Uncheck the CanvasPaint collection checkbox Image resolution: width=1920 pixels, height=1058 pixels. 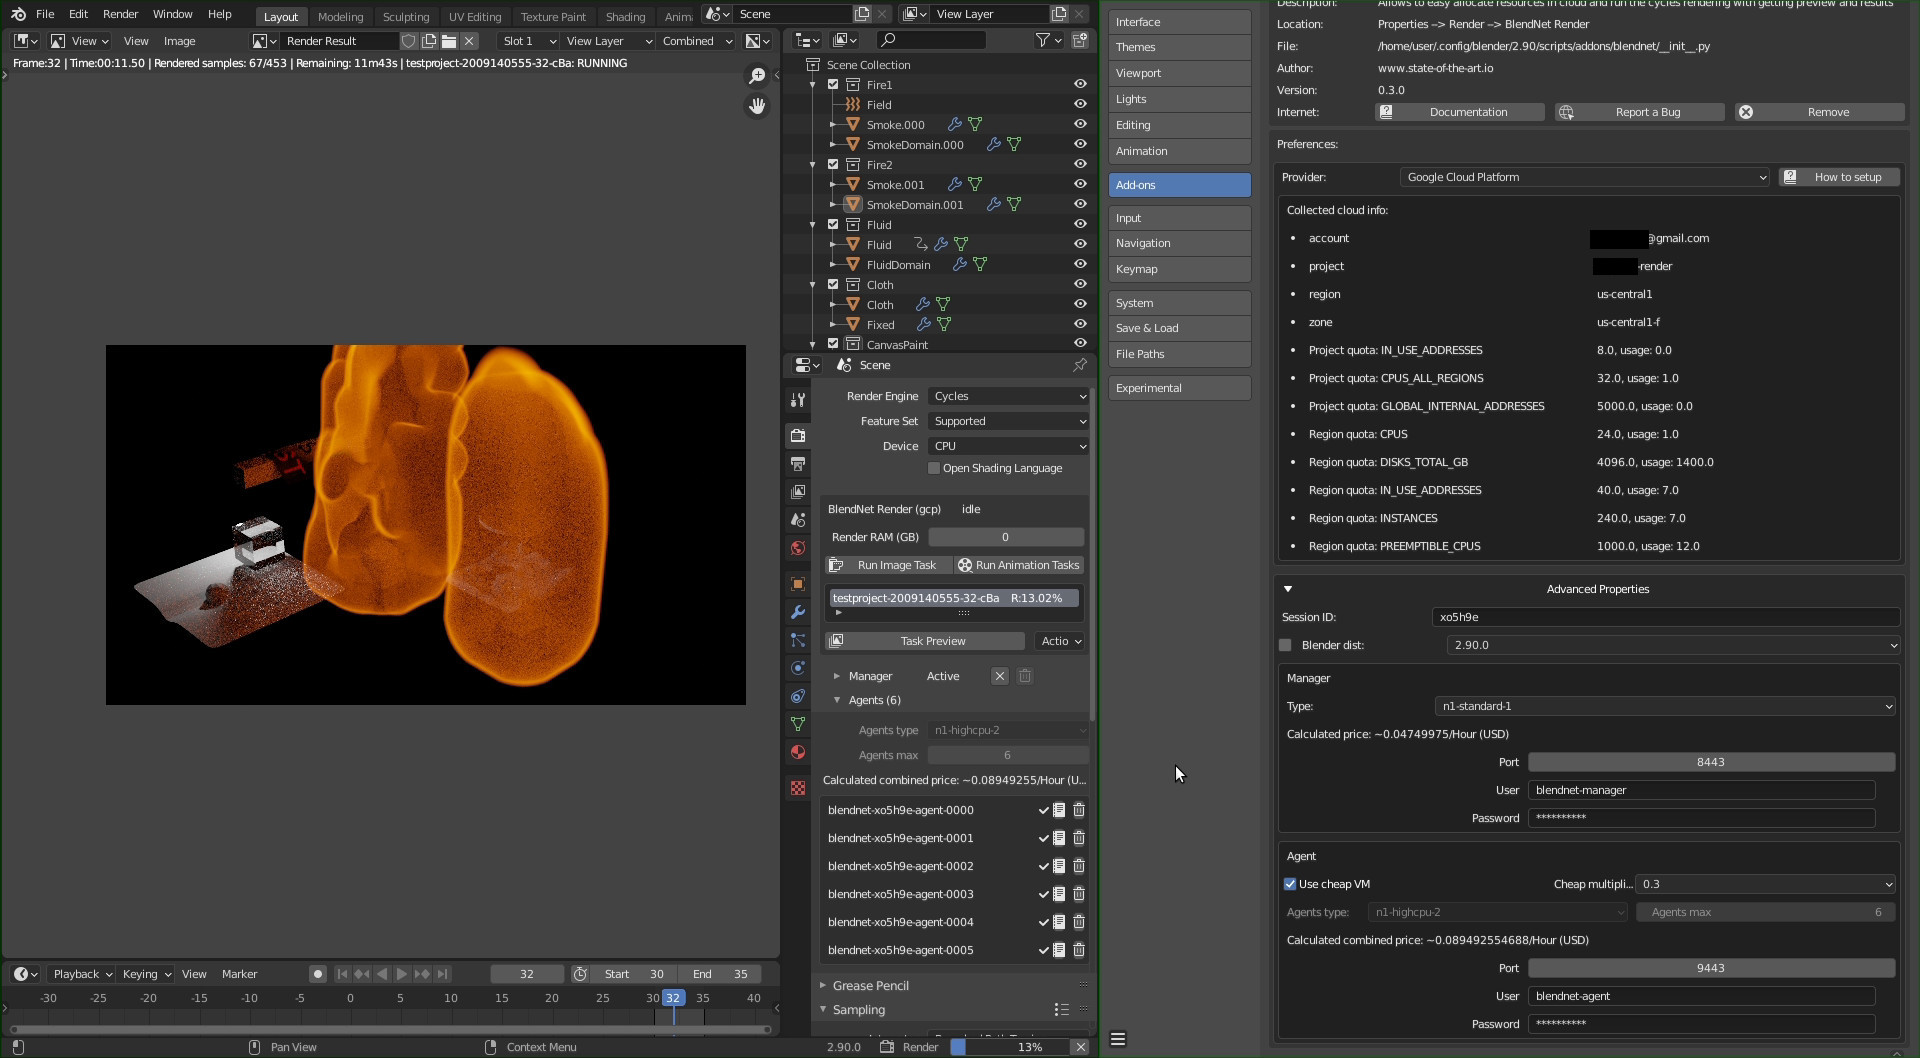tap(833, 344)
